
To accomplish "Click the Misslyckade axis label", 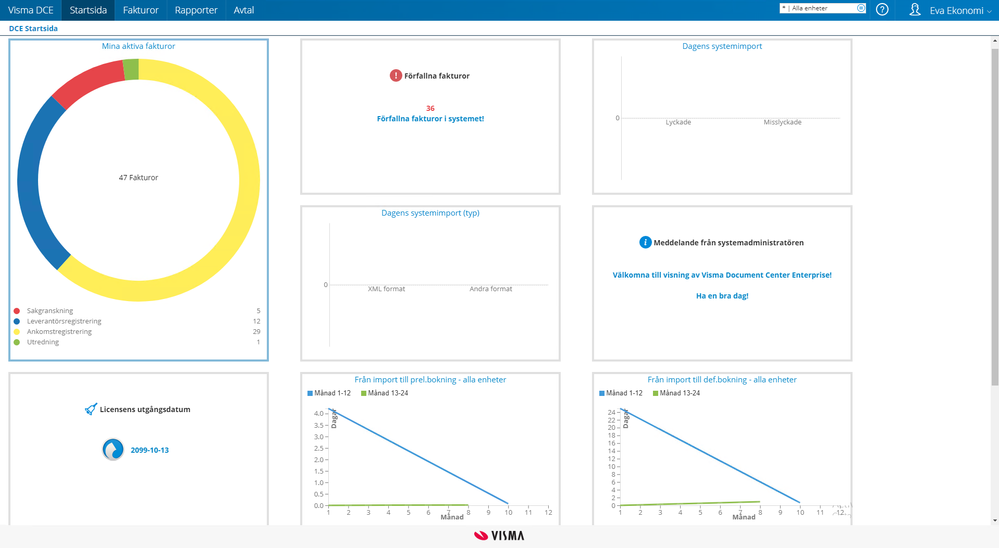I will coord(782,122).
